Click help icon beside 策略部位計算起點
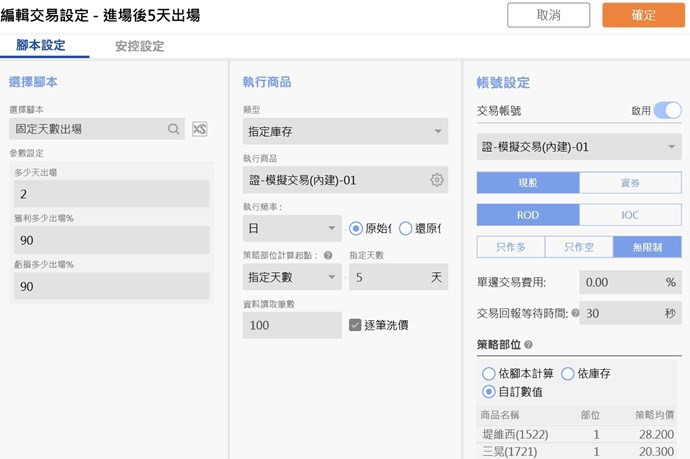 click(328, 256)
